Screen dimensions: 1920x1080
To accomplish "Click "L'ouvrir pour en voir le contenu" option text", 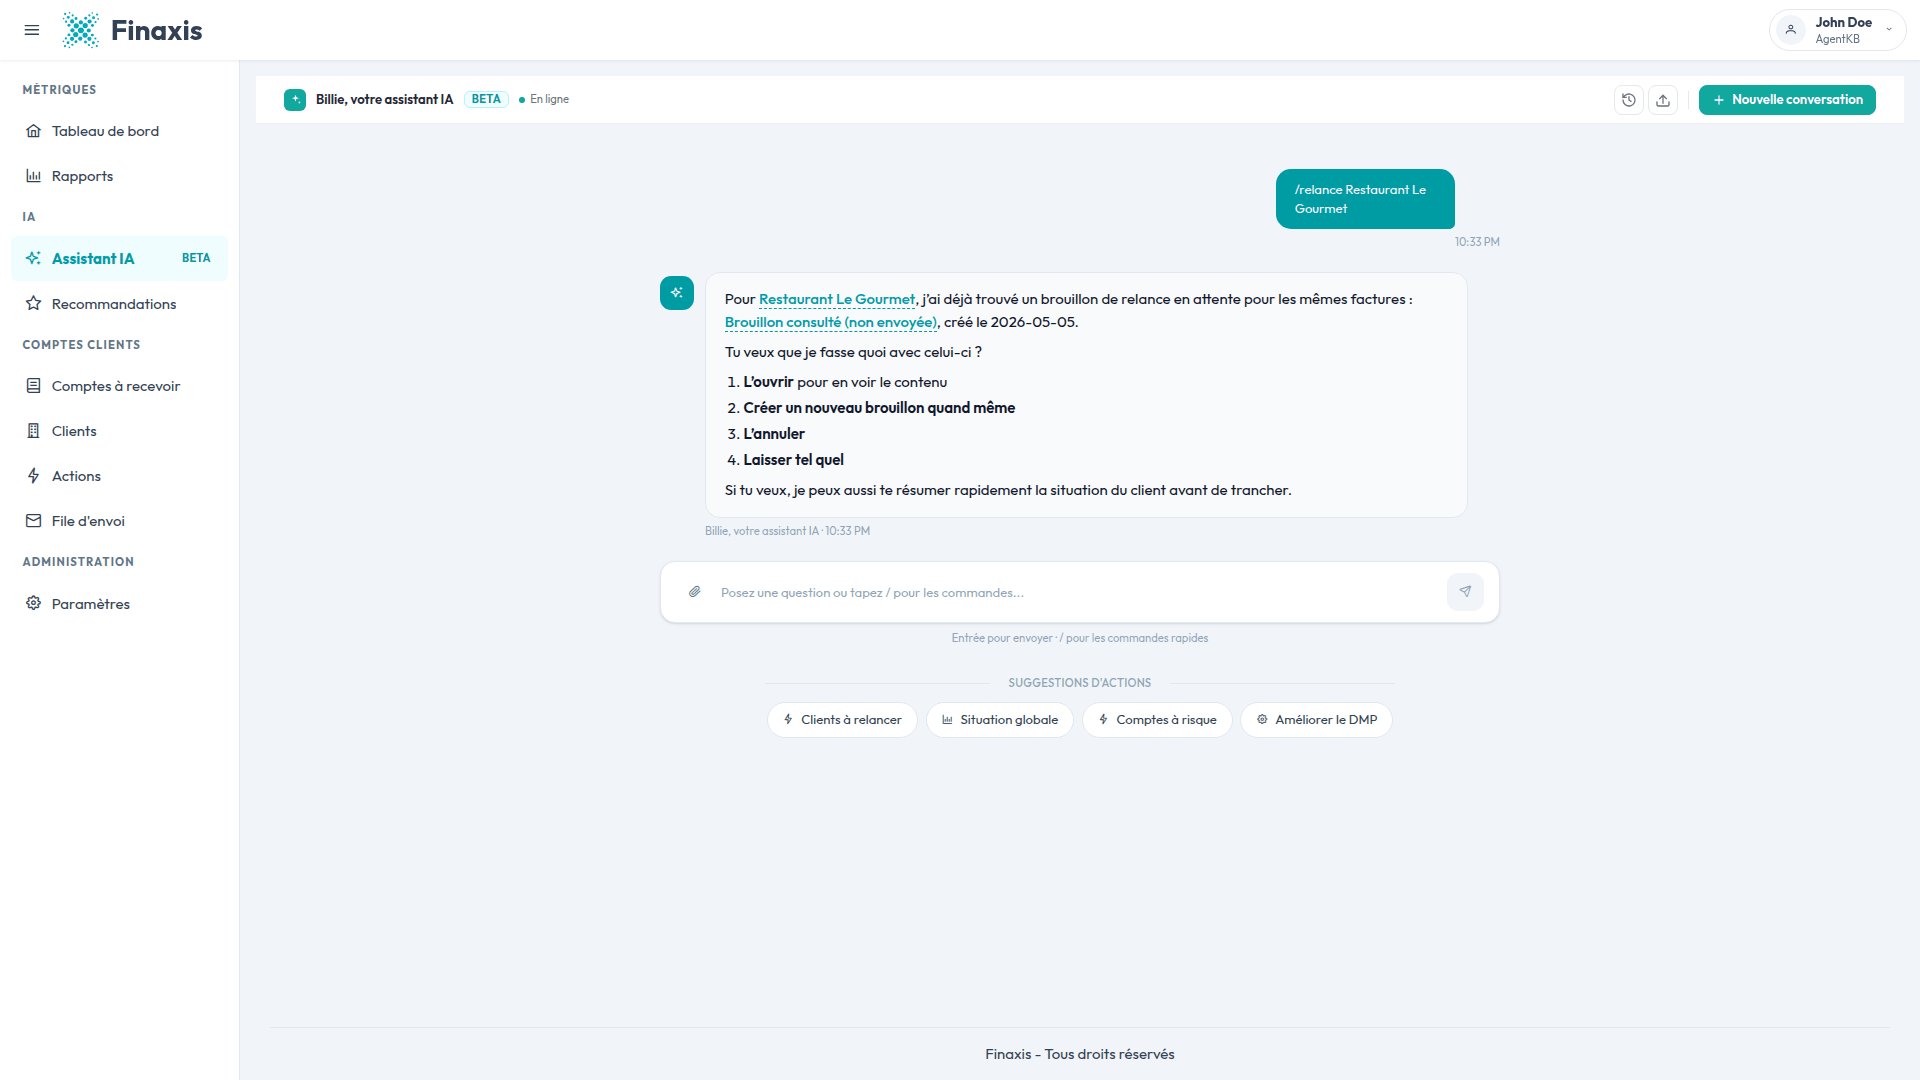I will tap(845, 382).
